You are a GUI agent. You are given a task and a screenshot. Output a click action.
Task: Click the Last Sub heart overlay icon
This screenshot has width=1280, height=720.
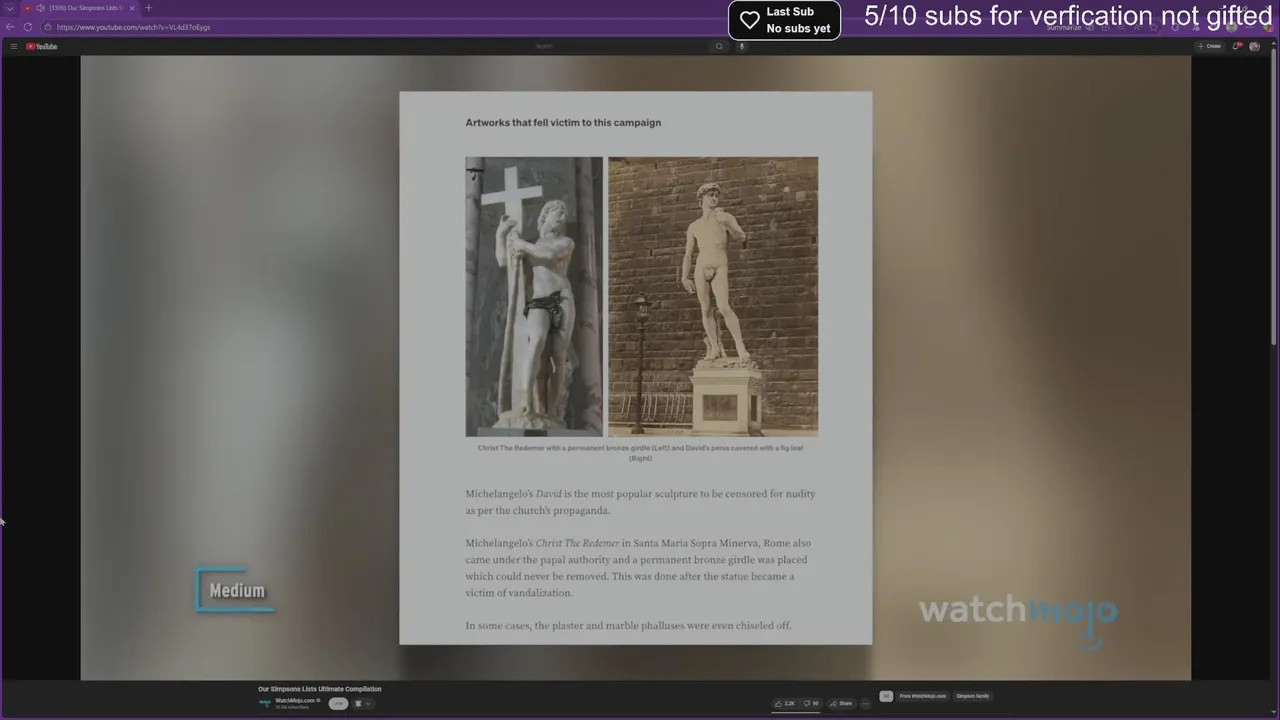coord(750,20)
